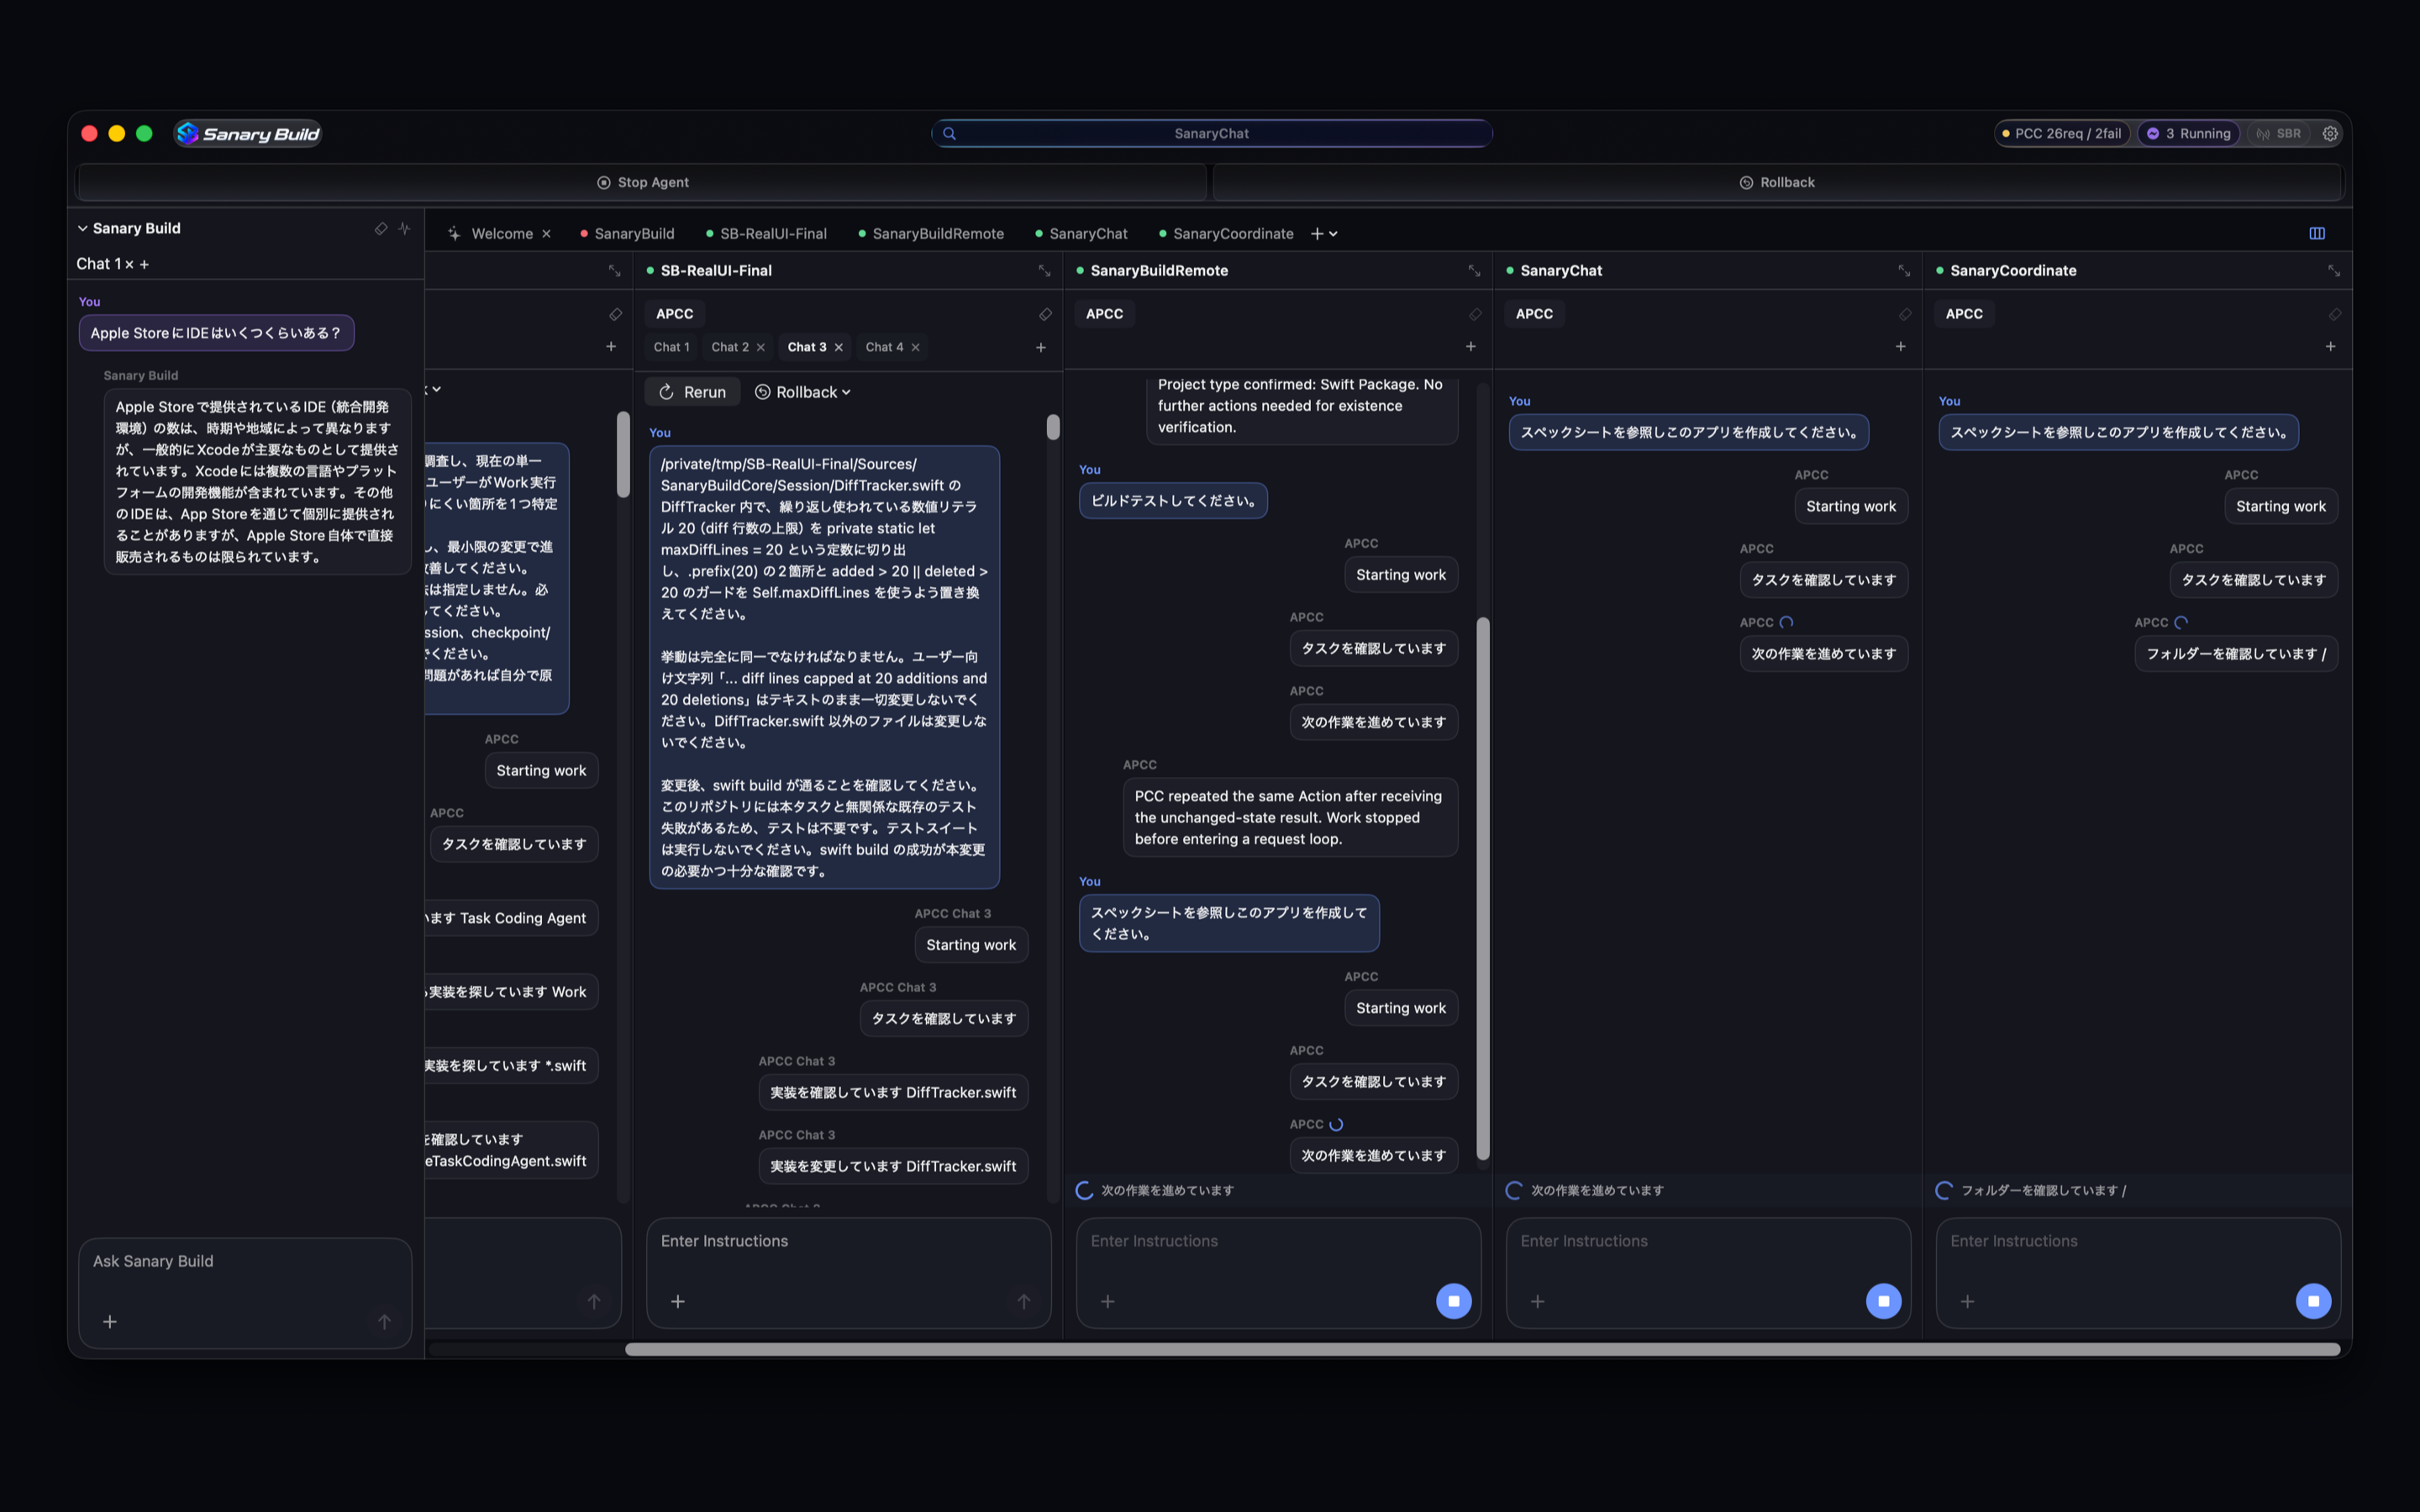Add attachment in Ask Sanary Build box

[x=110, y=1322]
